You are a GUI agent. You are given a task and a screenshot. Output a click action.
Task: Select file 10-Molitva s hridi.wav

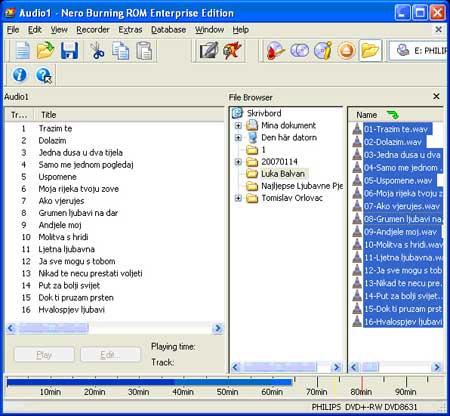tap(403, 245)
